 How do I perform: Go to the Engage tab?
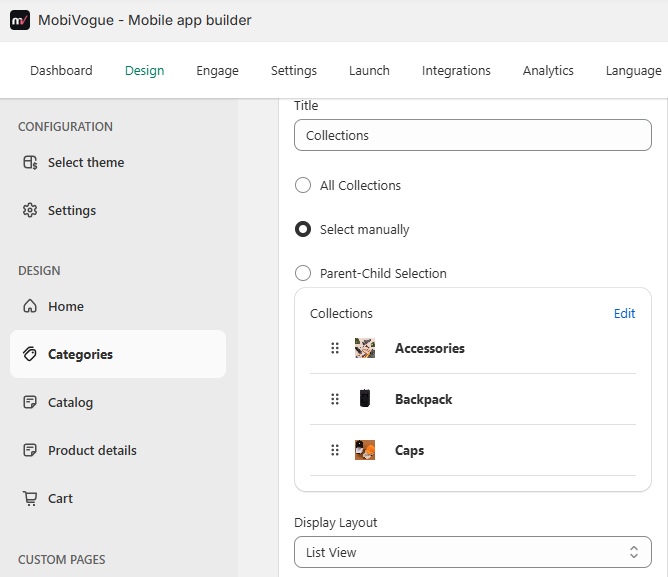[x=217, y=70]
